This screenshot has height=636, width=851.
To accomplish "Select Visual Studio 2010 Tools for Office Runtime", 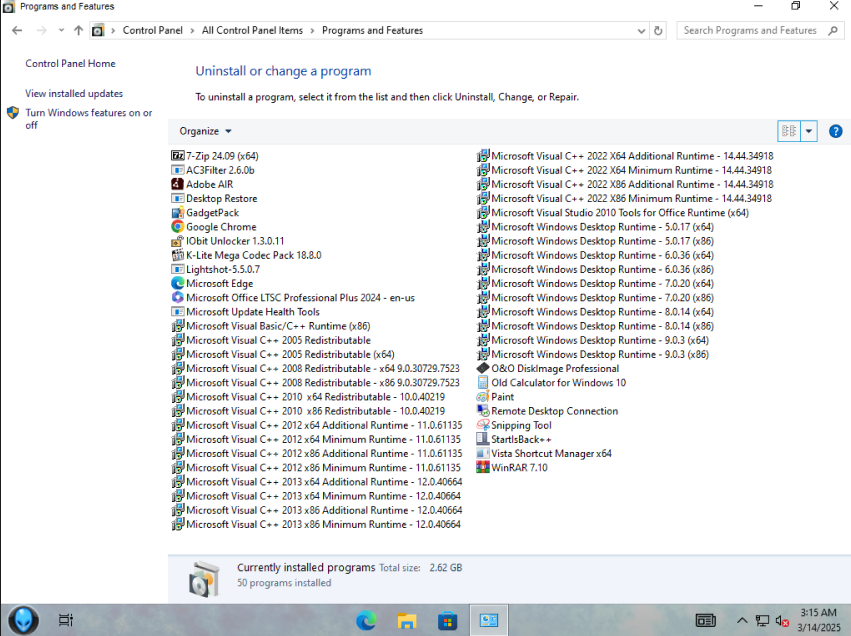I will (x=613, y=212).
